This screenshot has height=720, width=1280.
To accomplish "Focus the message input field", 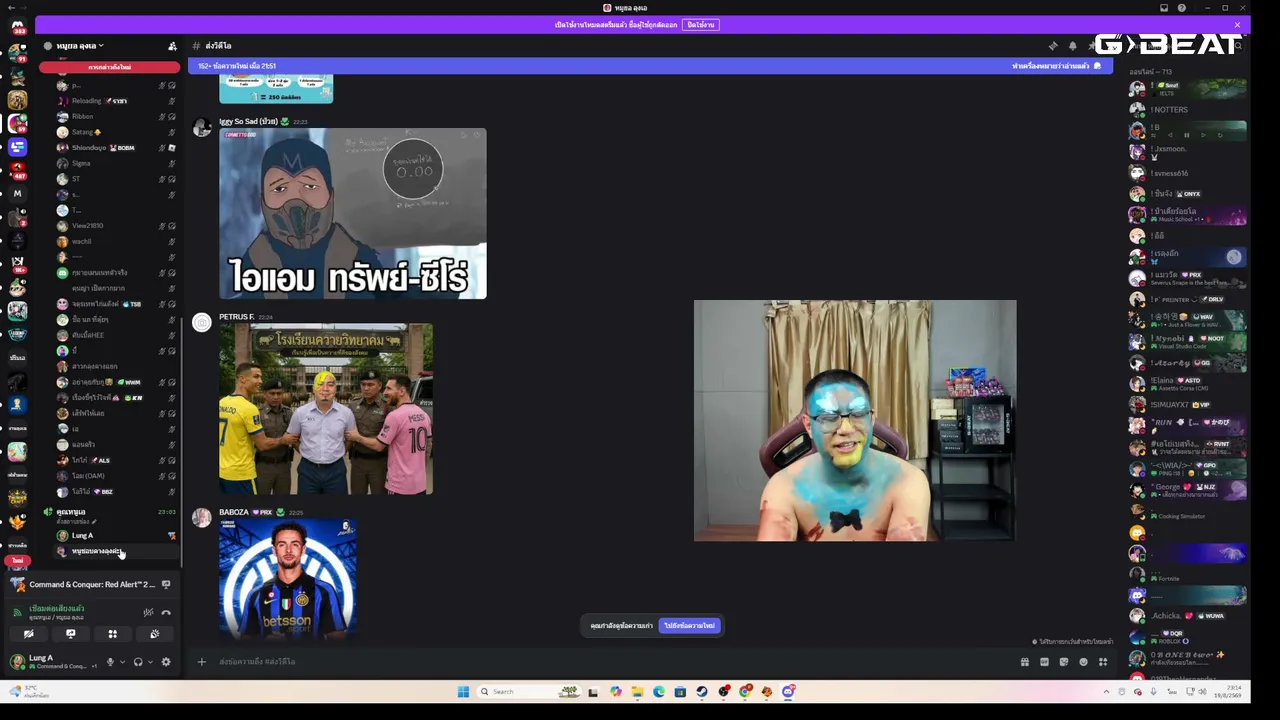I will point(610,662).
